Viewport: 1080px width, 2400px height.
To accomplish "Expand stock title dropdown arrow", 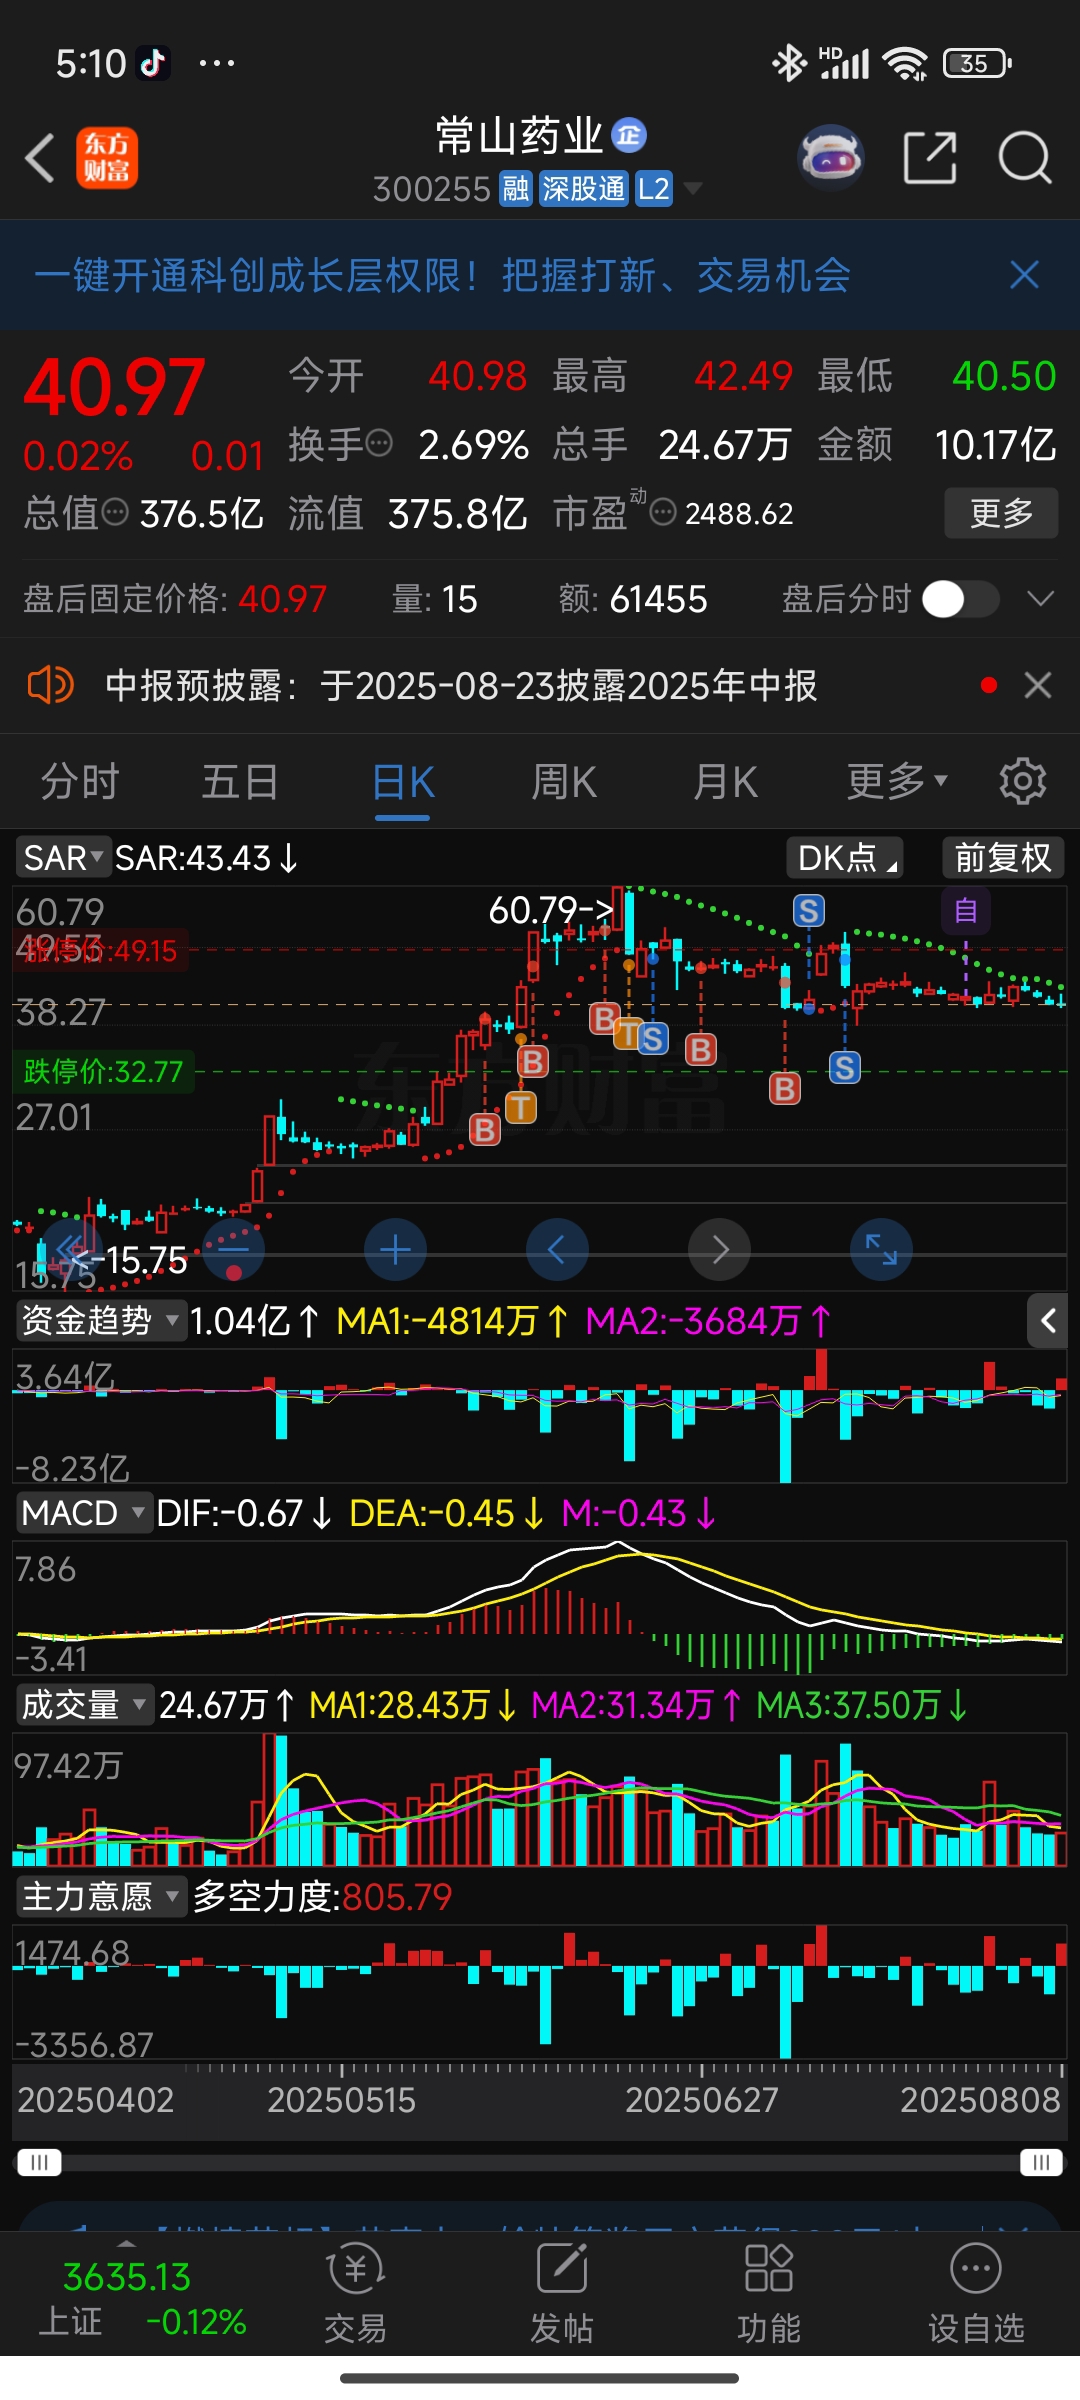I will point(692,189).
